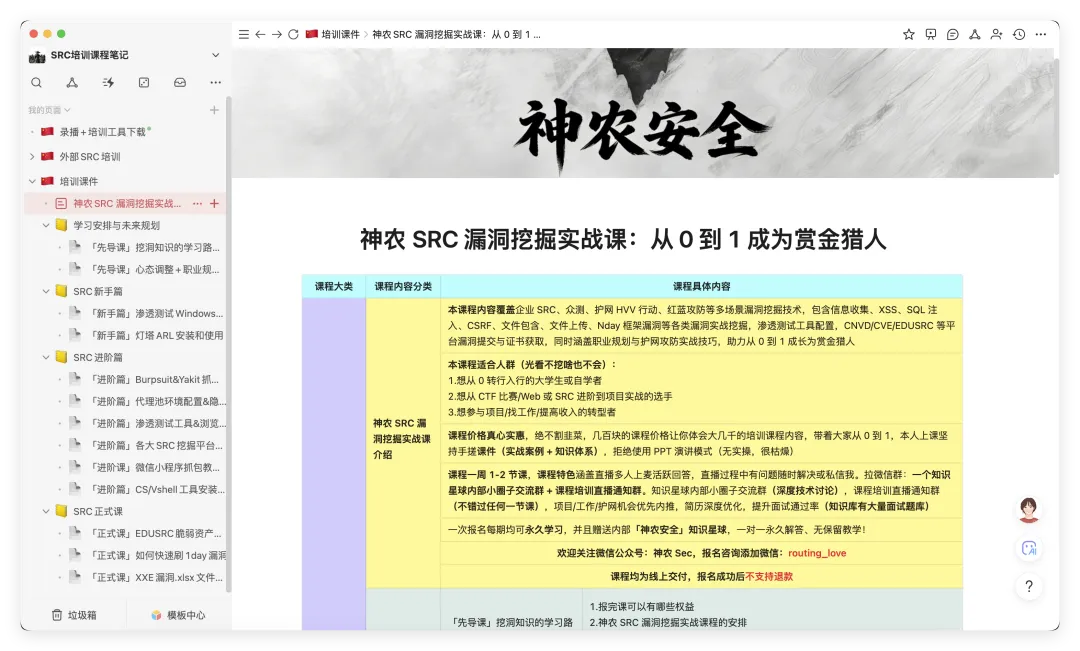Image resolution: width=1080 pixels, height=651 pixels.
Task: Click the page title 神农 SRC 漏洞挖掘实战课
Action: pos(623,240)
